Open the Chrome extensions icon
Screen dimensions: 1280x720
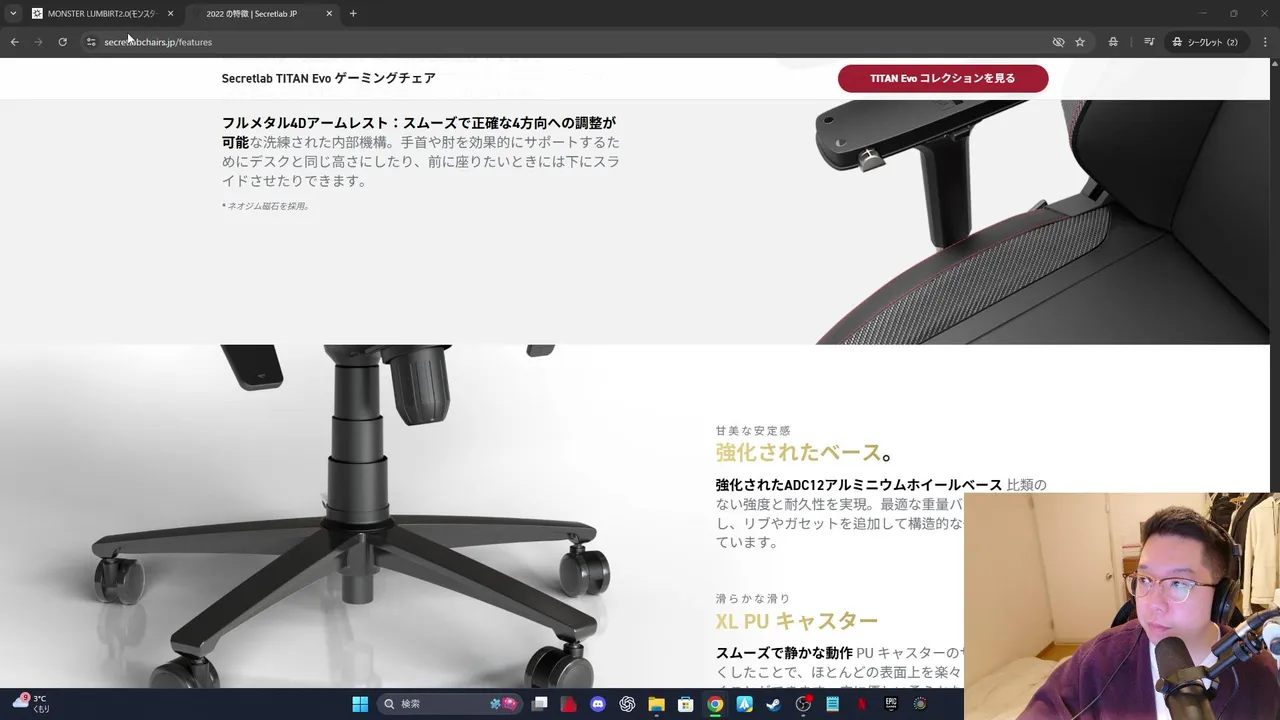click(x=1113, y=42)
